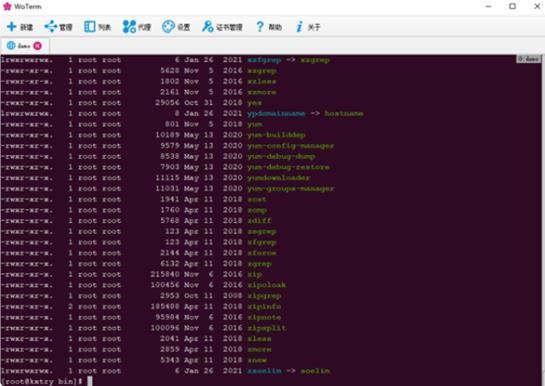Click the ypdomainname symlink entry

pyautogui.click(x=276, y=114)
